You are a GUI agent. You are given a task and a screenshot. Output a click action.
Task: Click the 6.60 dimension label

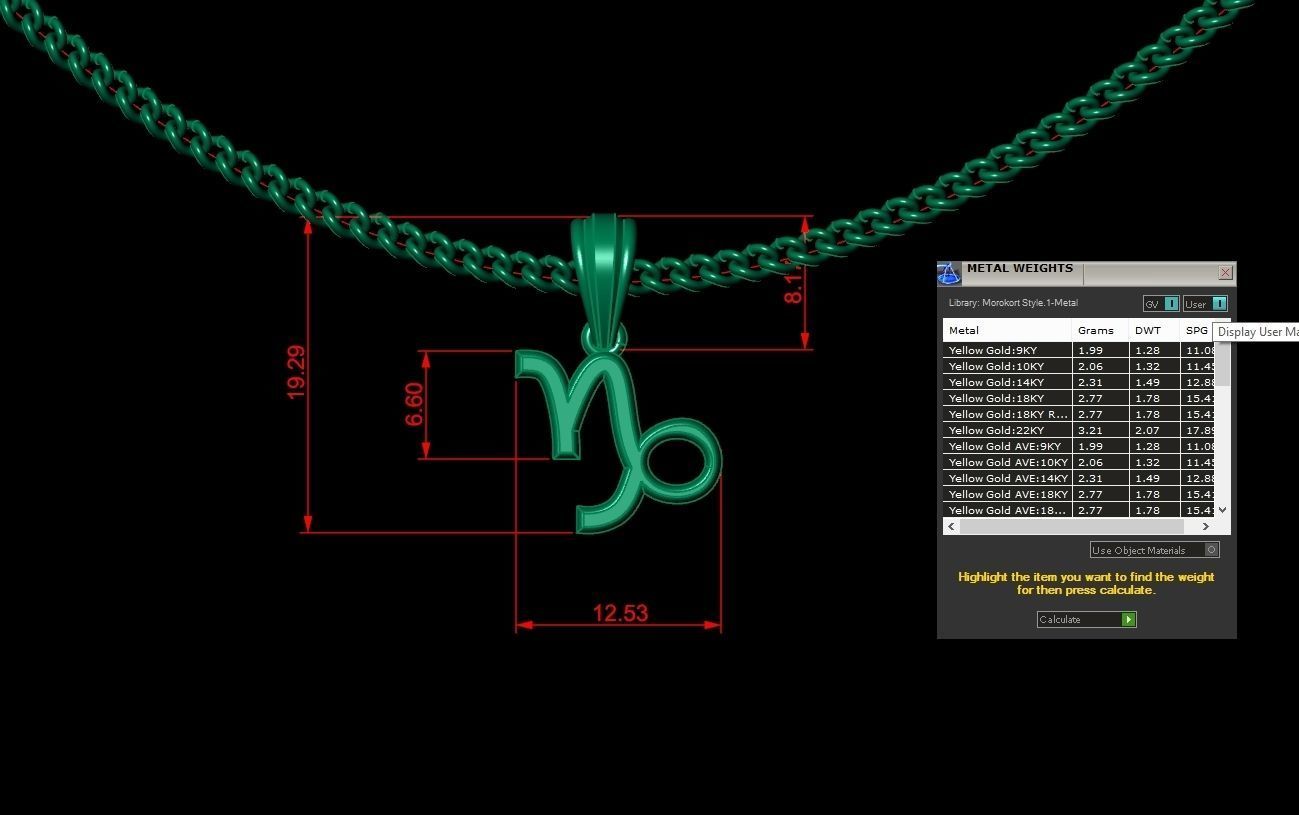pos(415,404)
